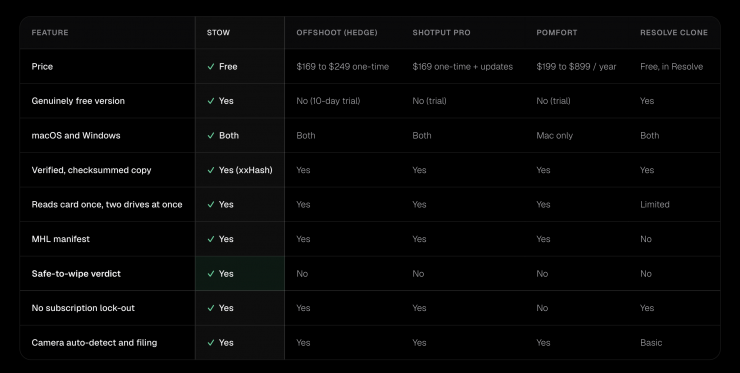Click the green checkmark beside Free
This screenshot has width=740, height=373.
click(211, 67)
